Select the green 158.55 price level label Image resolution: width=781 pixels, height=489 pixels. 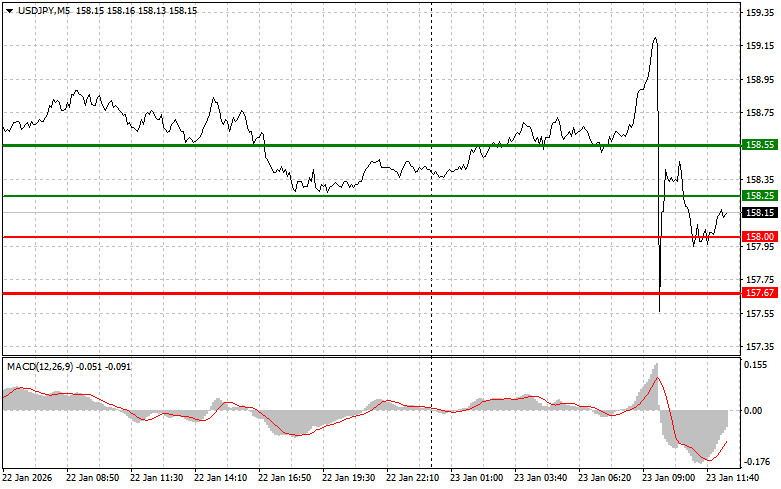(760, 145)
